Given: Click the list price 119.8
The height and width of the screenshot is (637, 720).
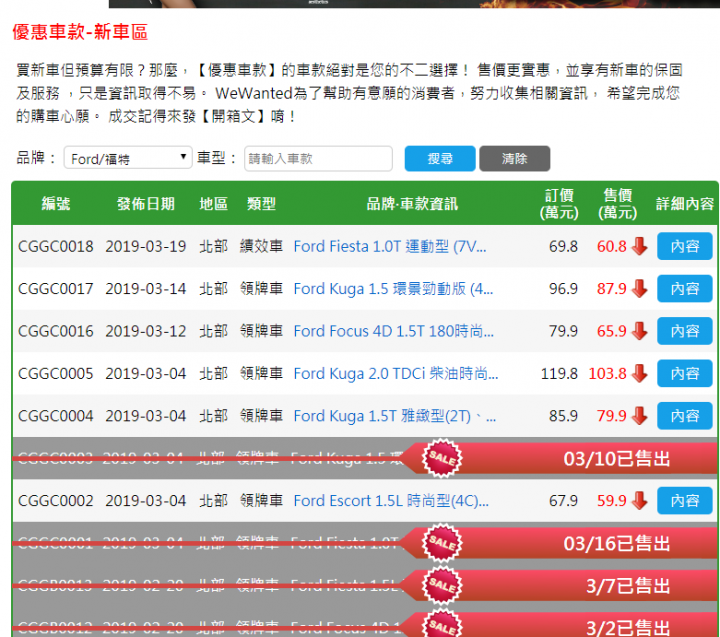Looking at the screenshot, I should [x=559, y=374].
